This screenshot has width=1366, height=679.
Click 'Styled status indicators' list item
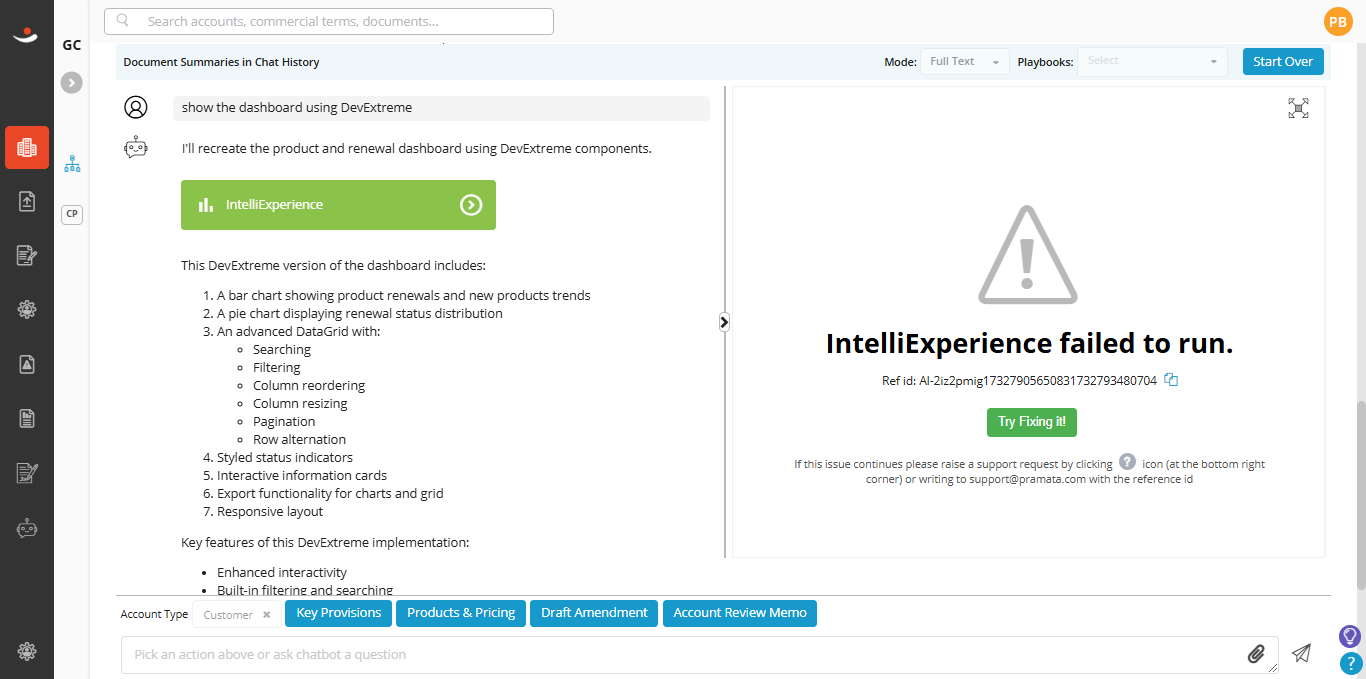(x=285, y=458)
